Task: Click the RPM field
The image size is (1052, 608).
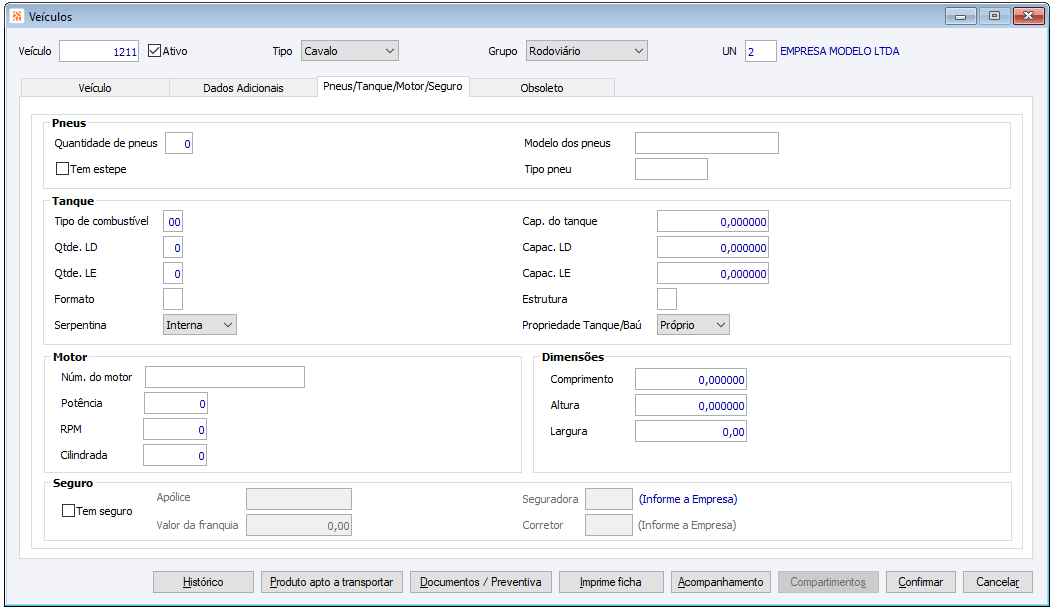Action: tap(175, 429)
